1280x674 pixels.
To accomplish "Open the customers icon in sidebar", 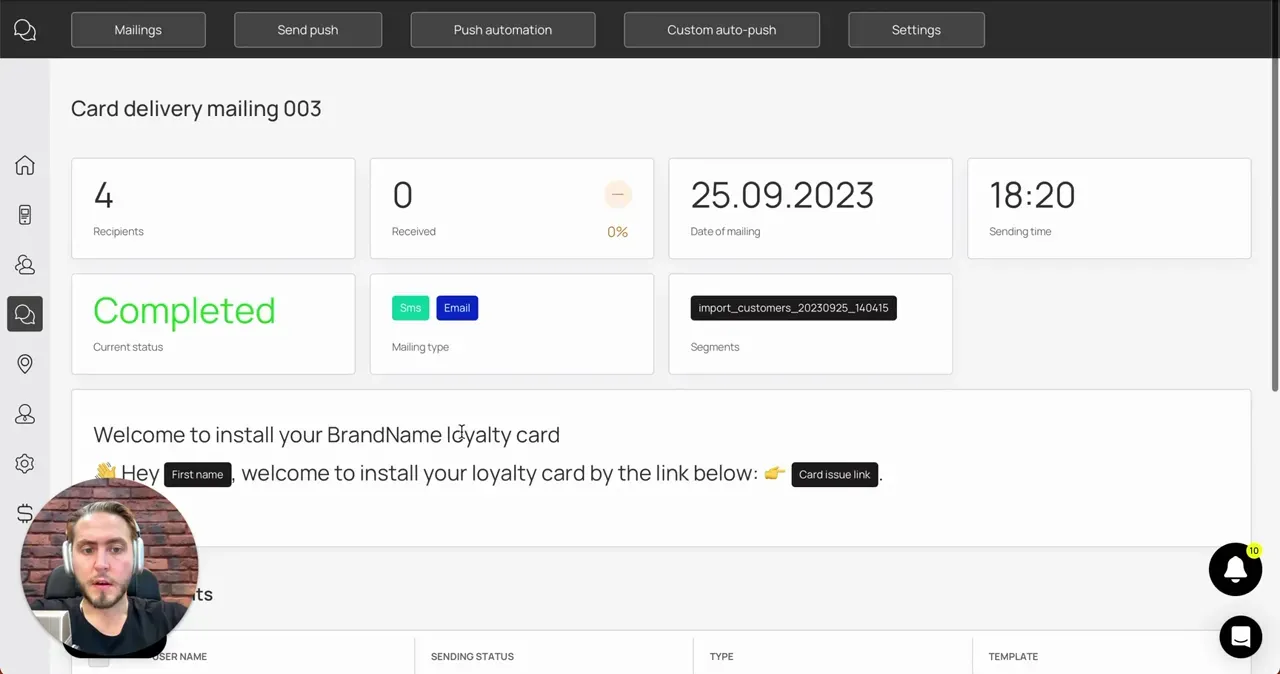I will click(25, 265).
